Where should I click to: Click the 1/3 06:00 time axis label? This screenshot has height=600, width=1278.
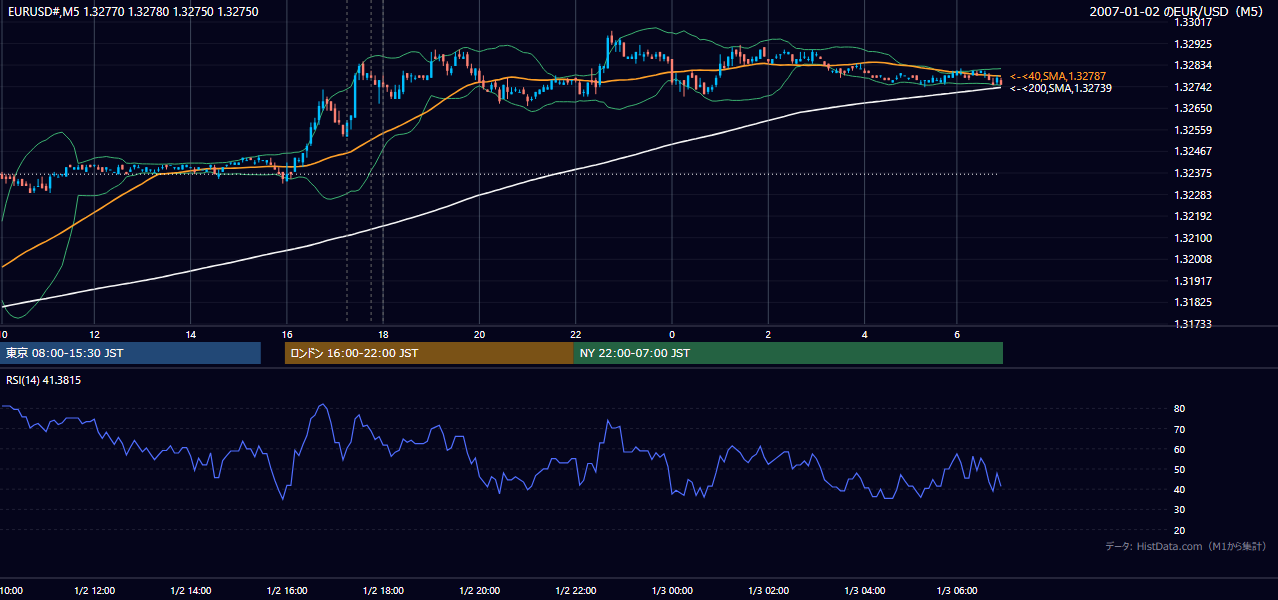(x=957, y=591)
